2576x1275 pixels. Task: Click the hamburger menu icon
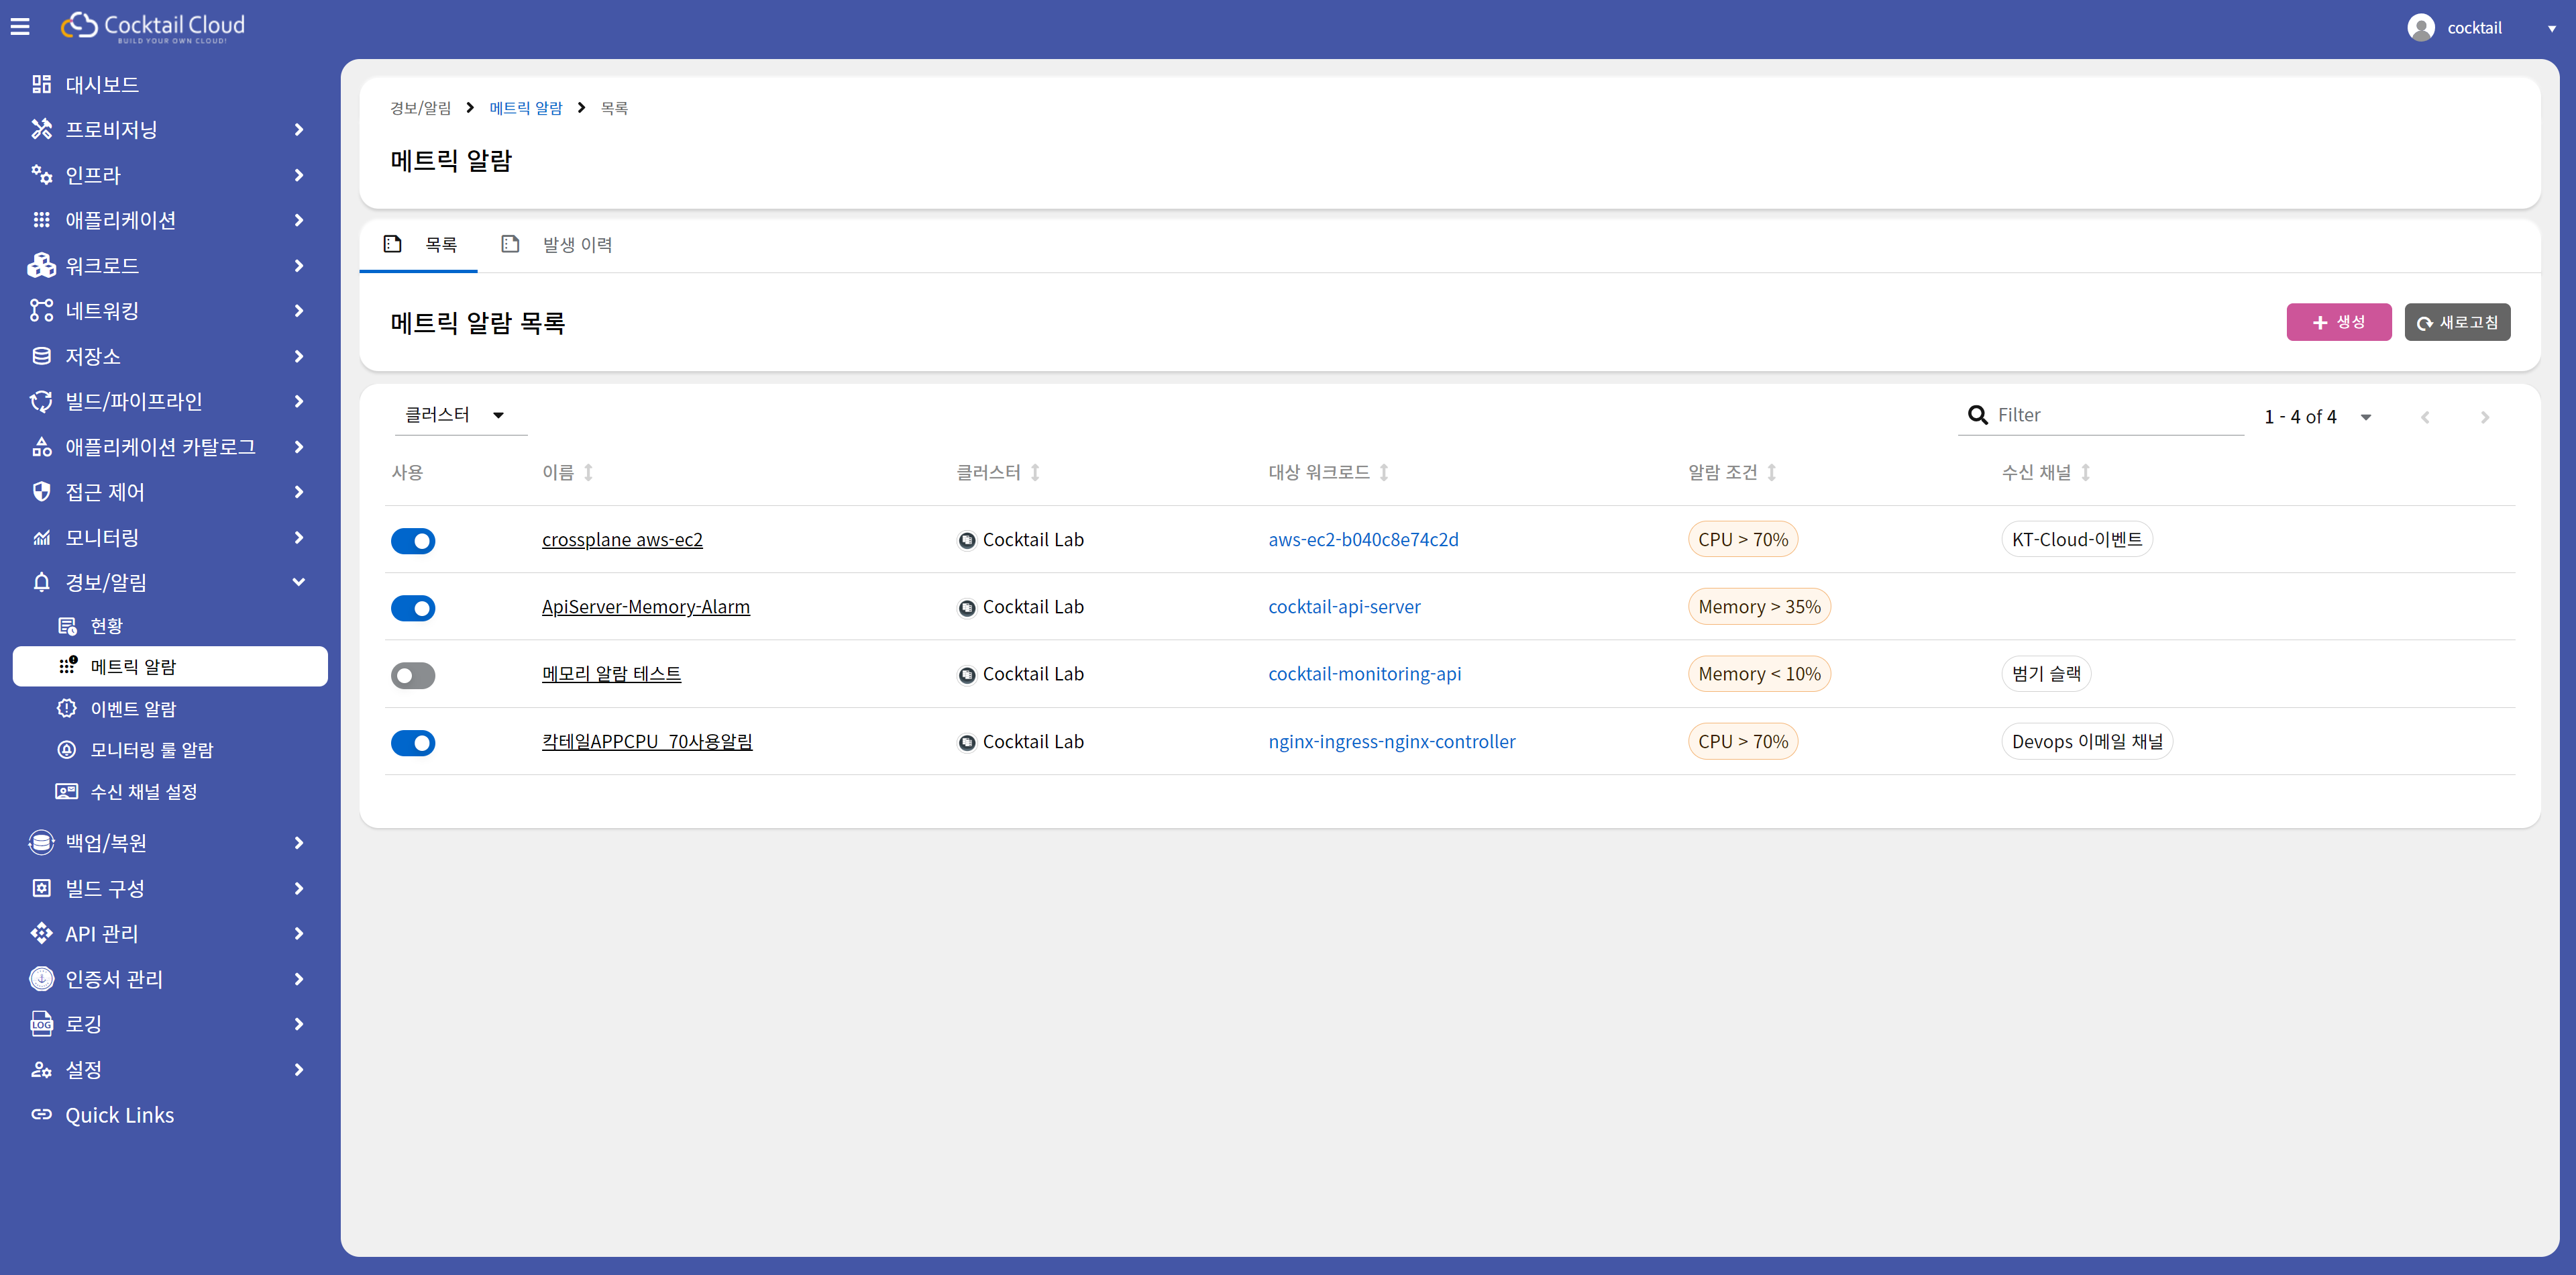20,27
